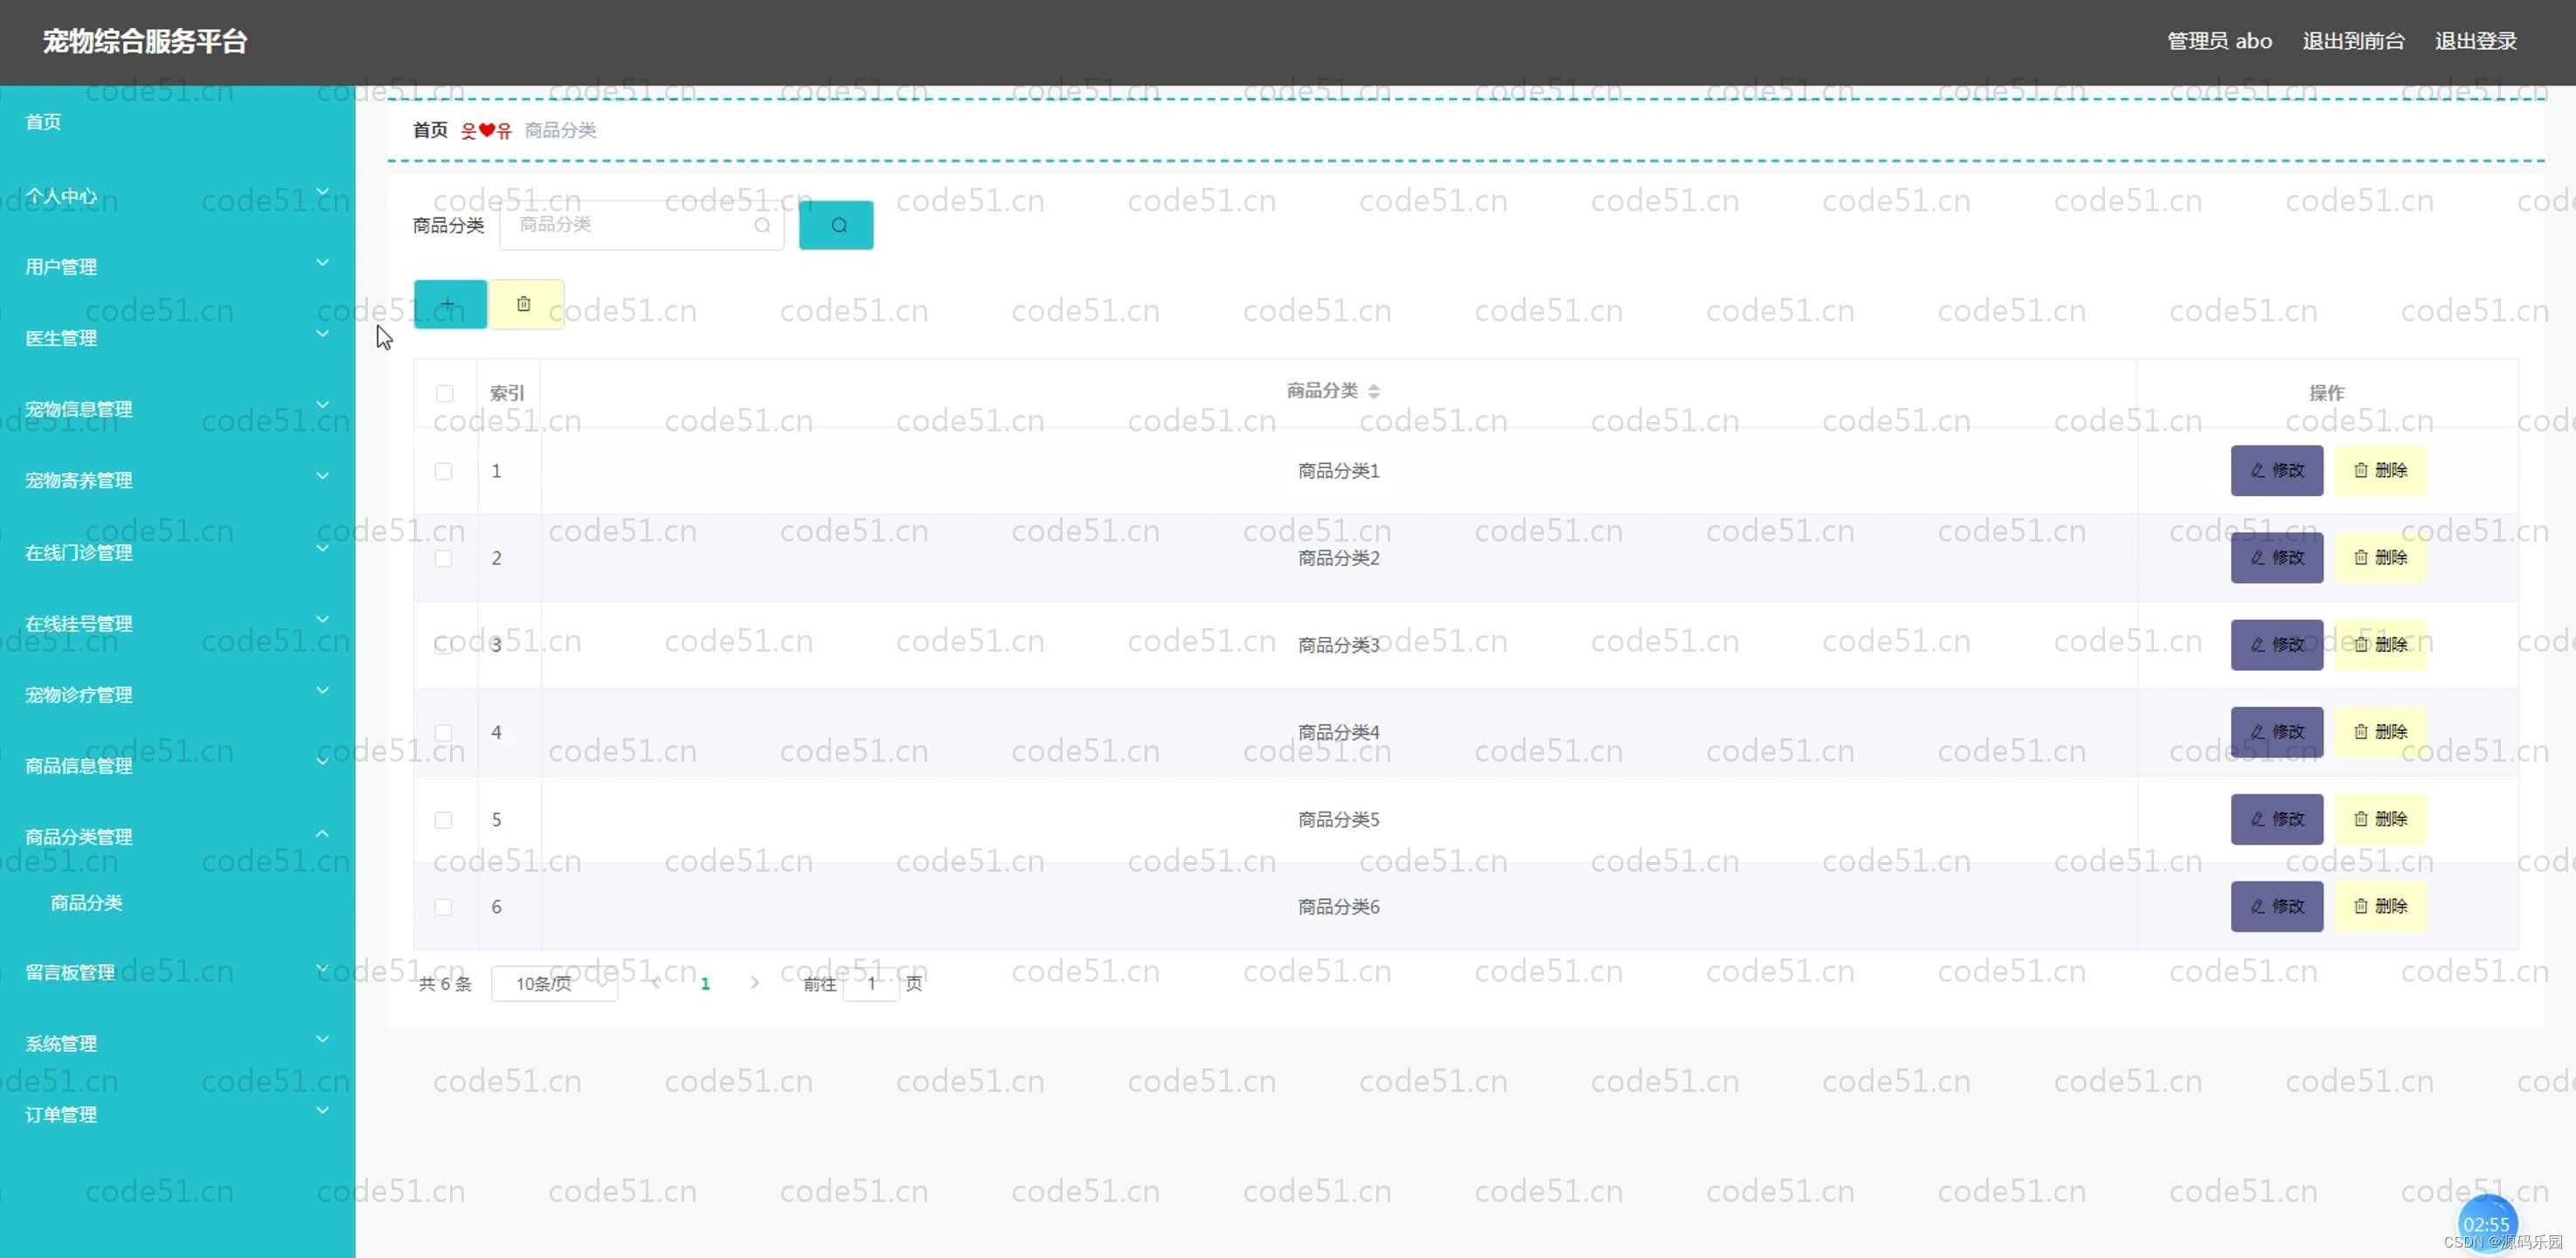Image resolution: width=2576 pixels, height=1258 pixels.
Task: Click the 删除 delete button for 商品分类3
Action: [2379, 645]
